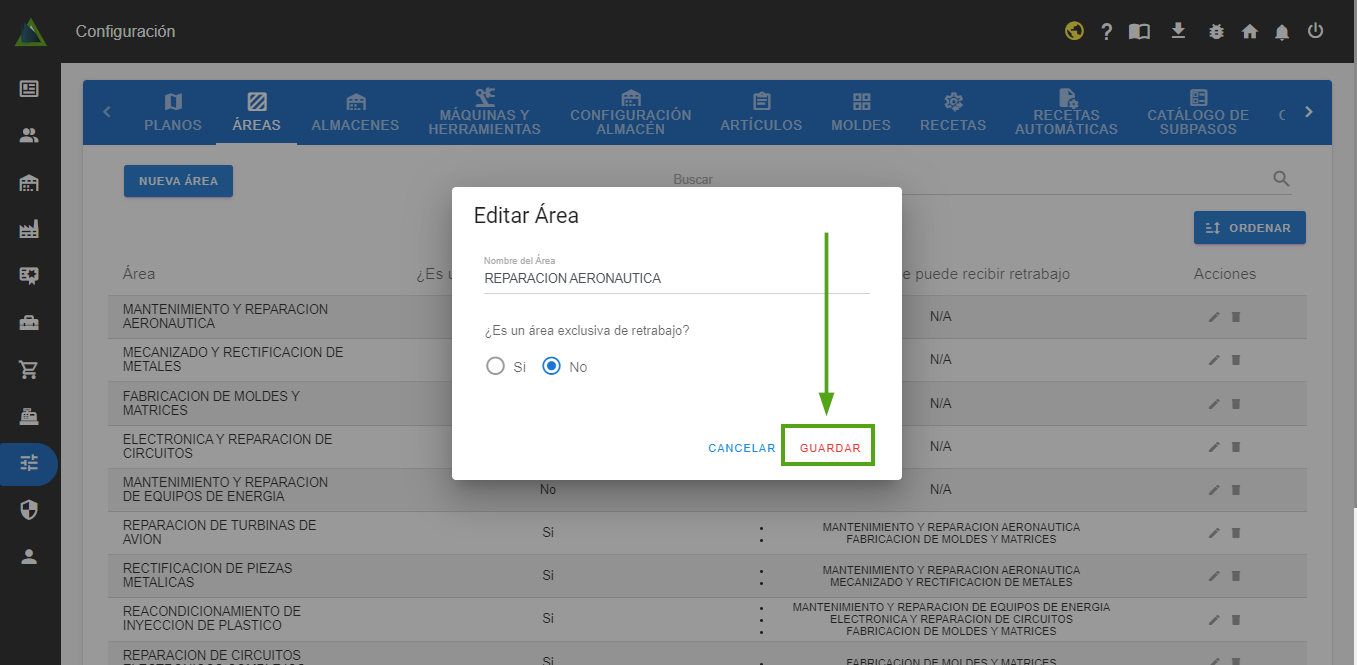Click CANCELAR in the dialog
The image size is (1357, 665).
coord(741,448)
